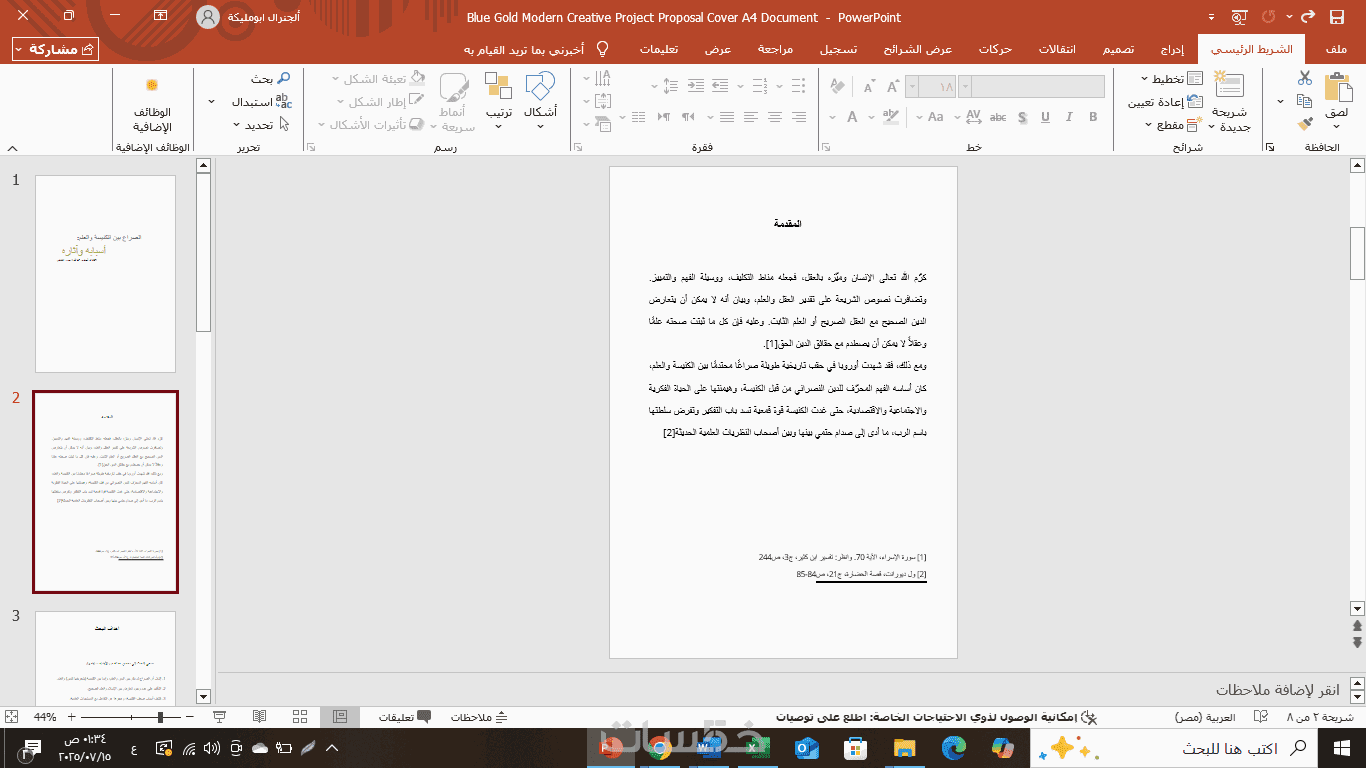Screen dimensions: 1366x768
Task: Start Slide Show from status bar icon
Action: point(220,717)
